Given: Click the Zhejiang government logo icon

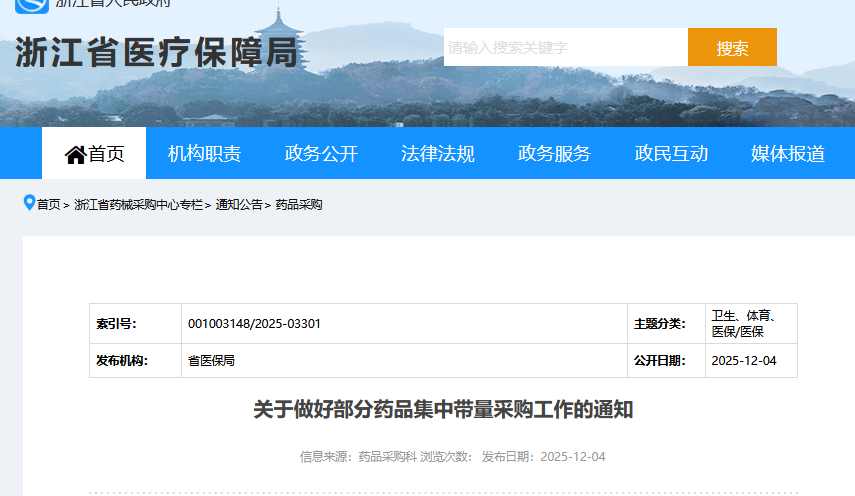Looking at the screenshot, I should (x=31, y=4).
